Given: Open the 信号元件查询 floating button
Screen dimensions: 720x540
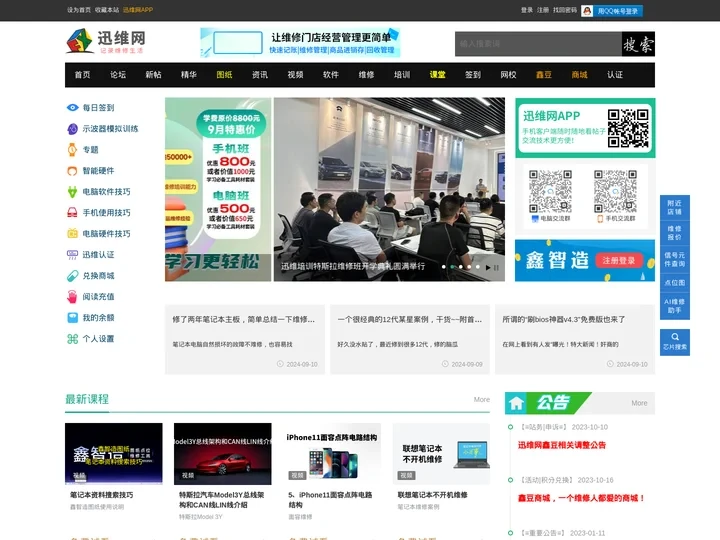Looking at the screenshot, I should (x=675, y=259).
